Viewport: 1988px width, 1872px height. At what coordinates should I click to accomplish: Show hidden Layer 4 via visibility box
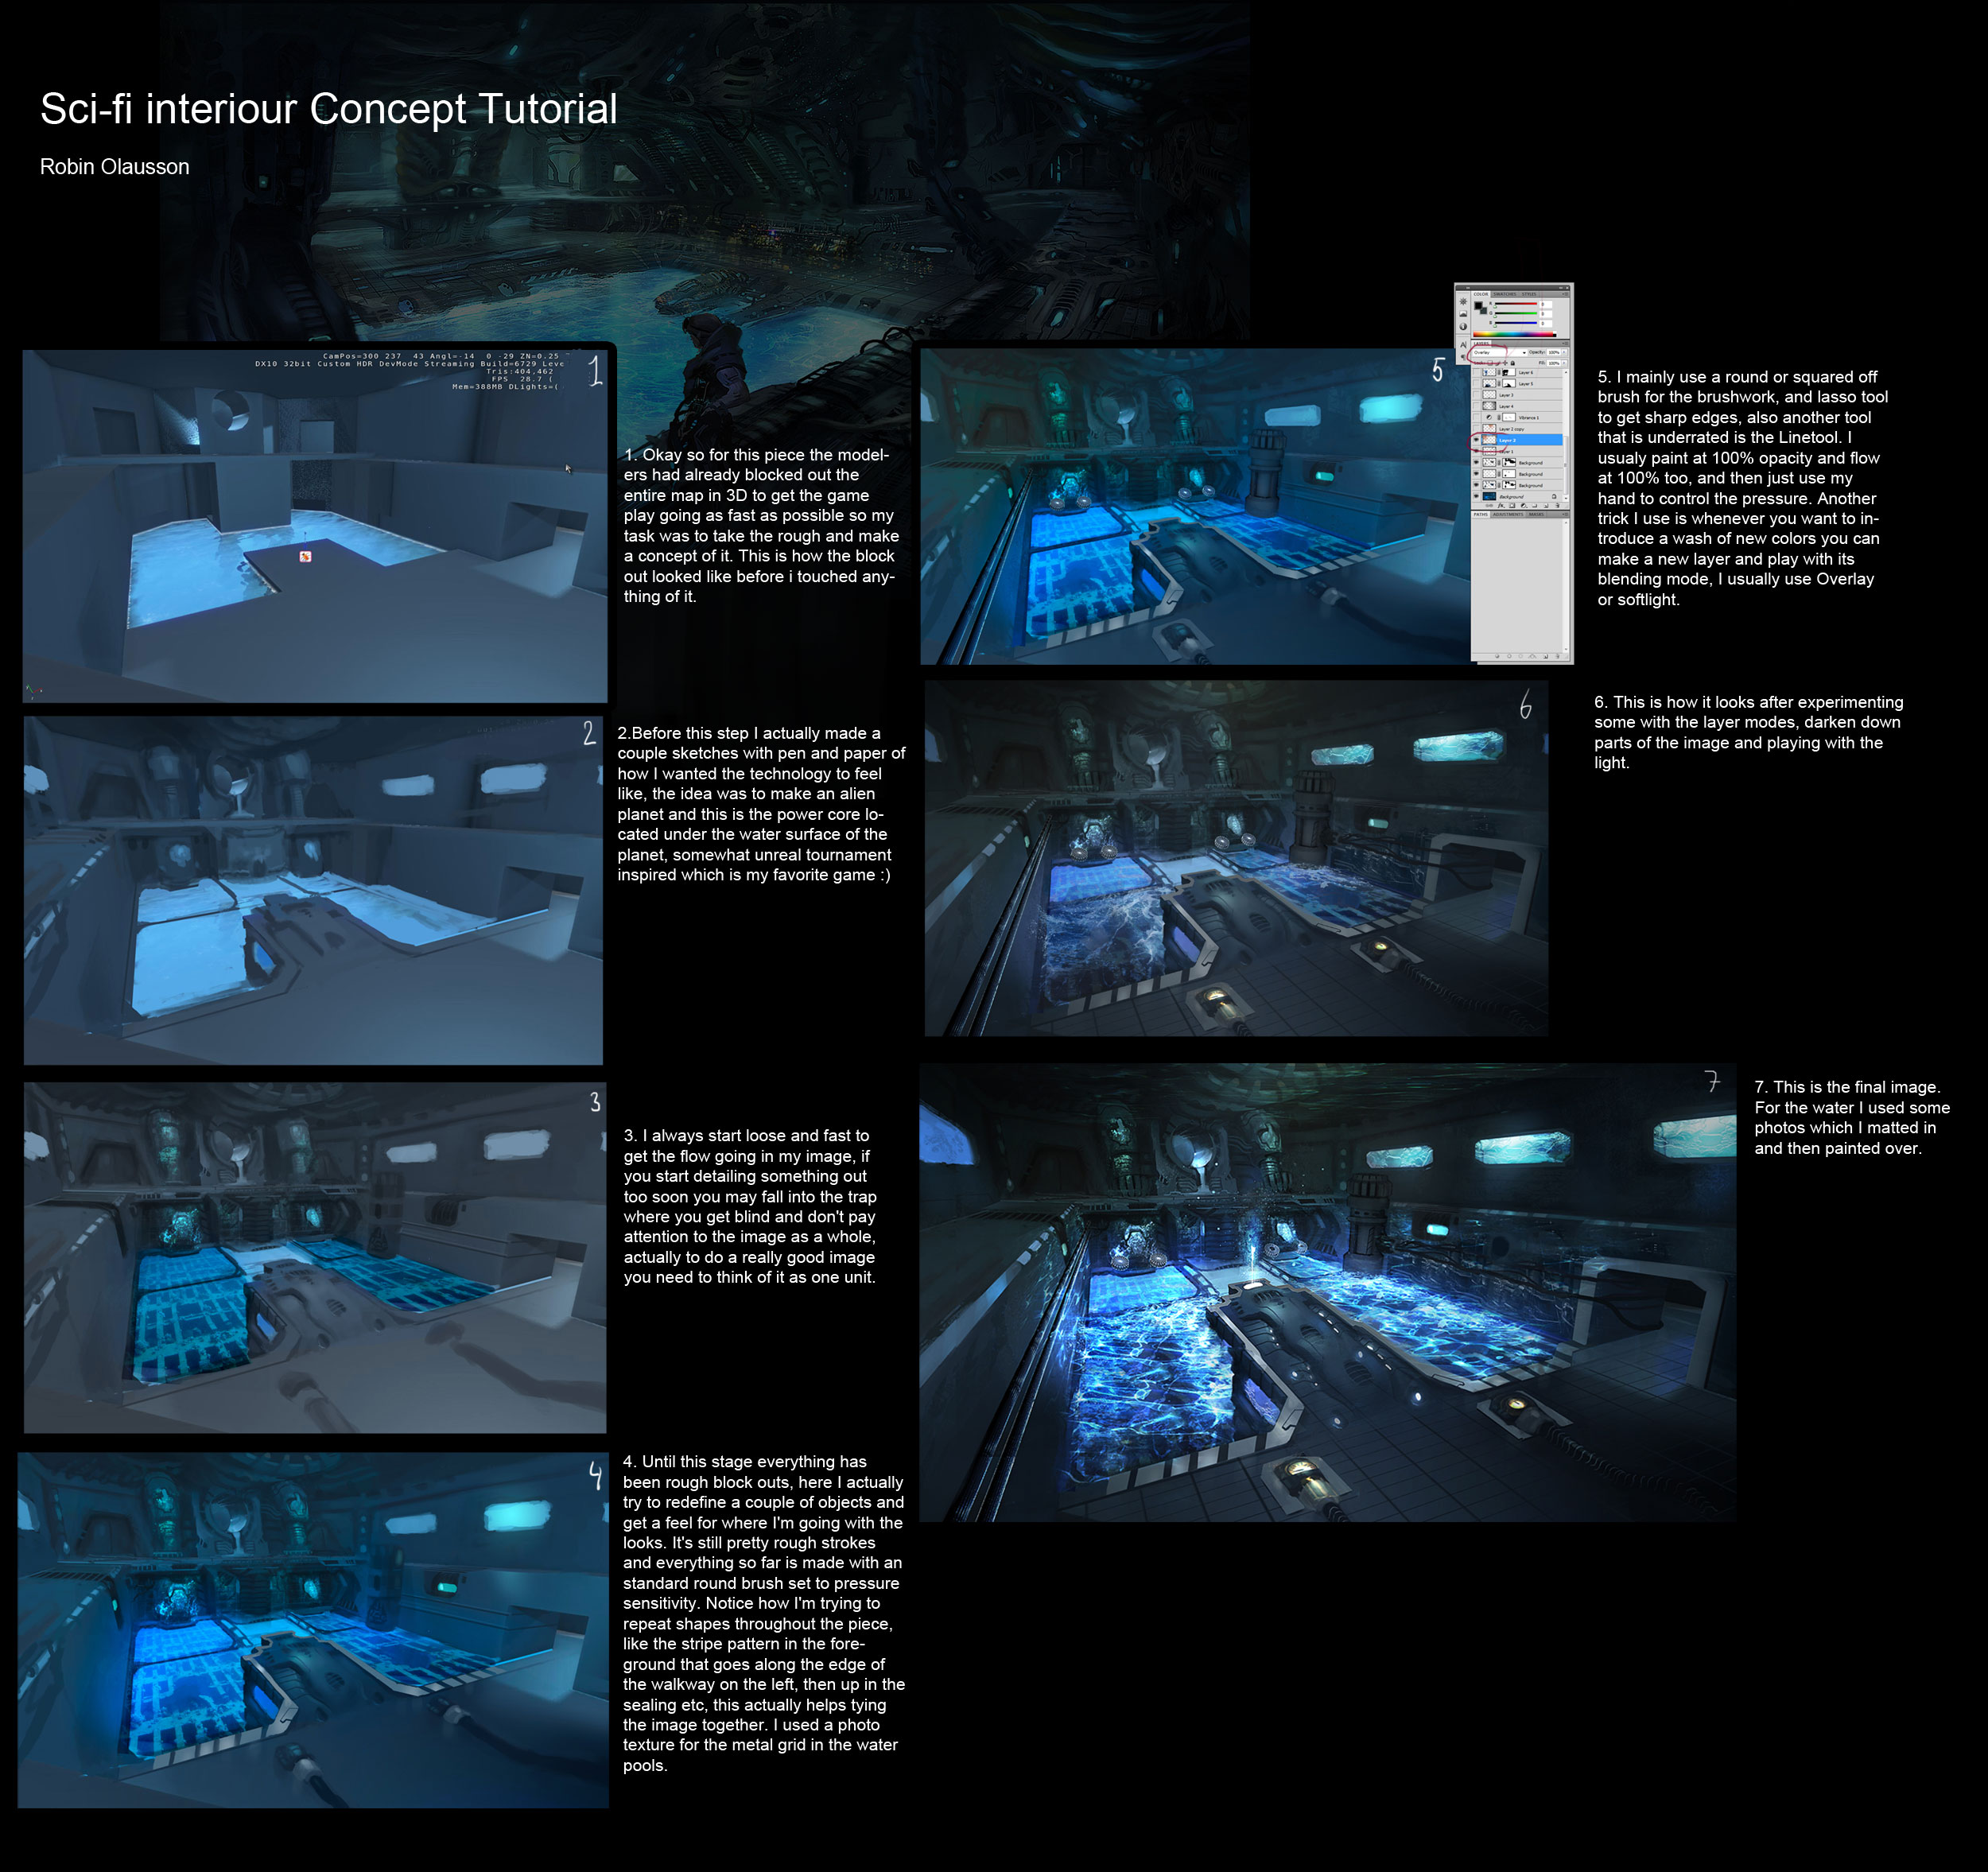(1477, 406)
